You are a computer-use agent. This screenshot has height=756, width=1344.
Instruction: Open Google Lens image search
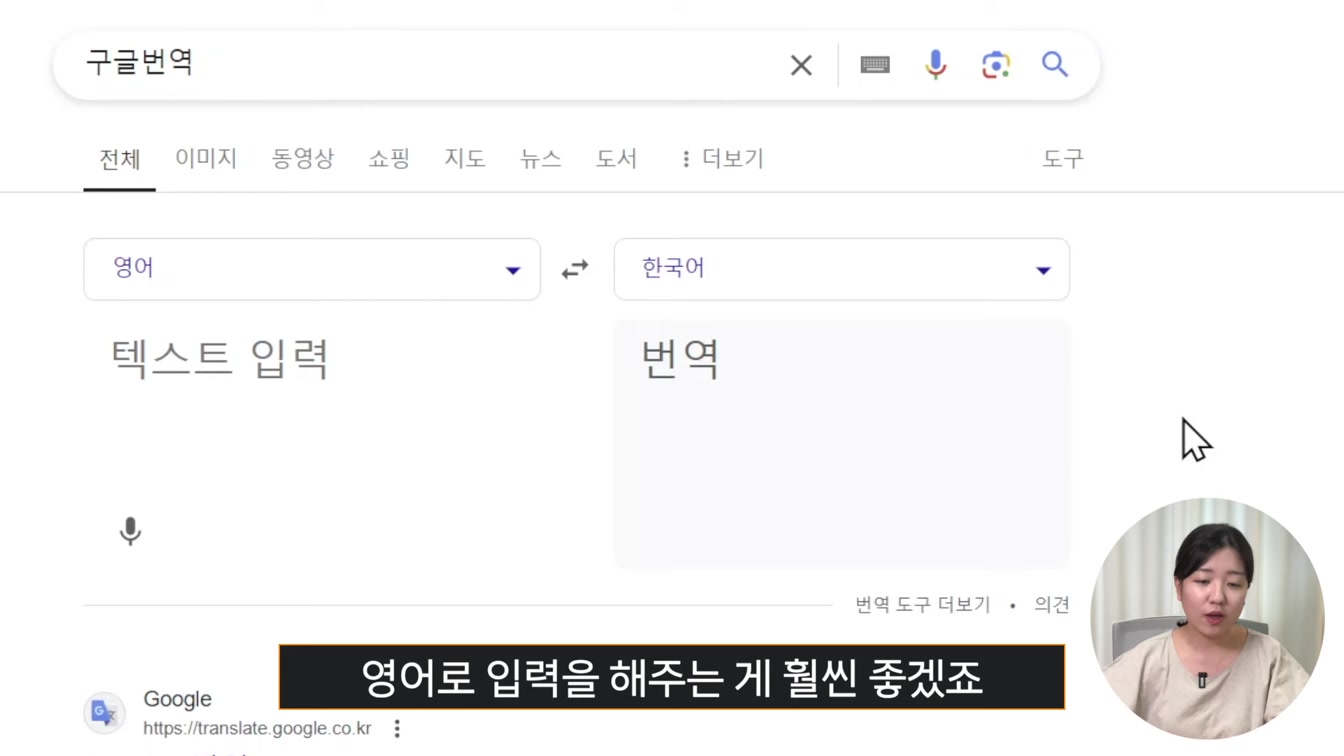(x=995, y=65)
